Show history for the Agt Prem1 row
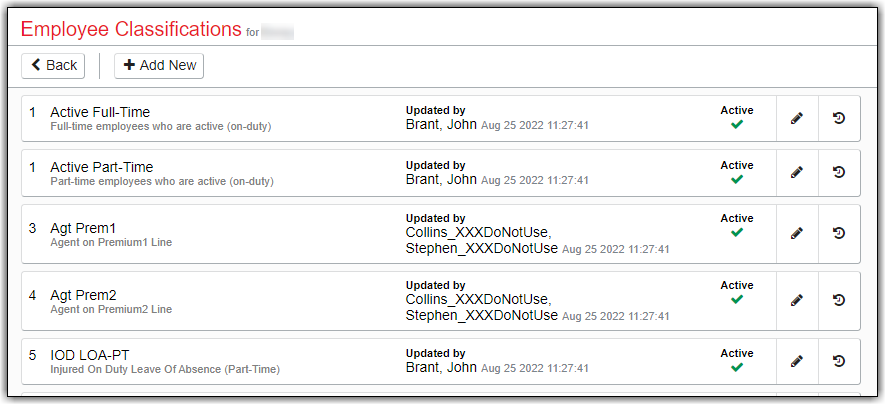Image resolution: width=886 pixels, height=405 pixels. 839,233
